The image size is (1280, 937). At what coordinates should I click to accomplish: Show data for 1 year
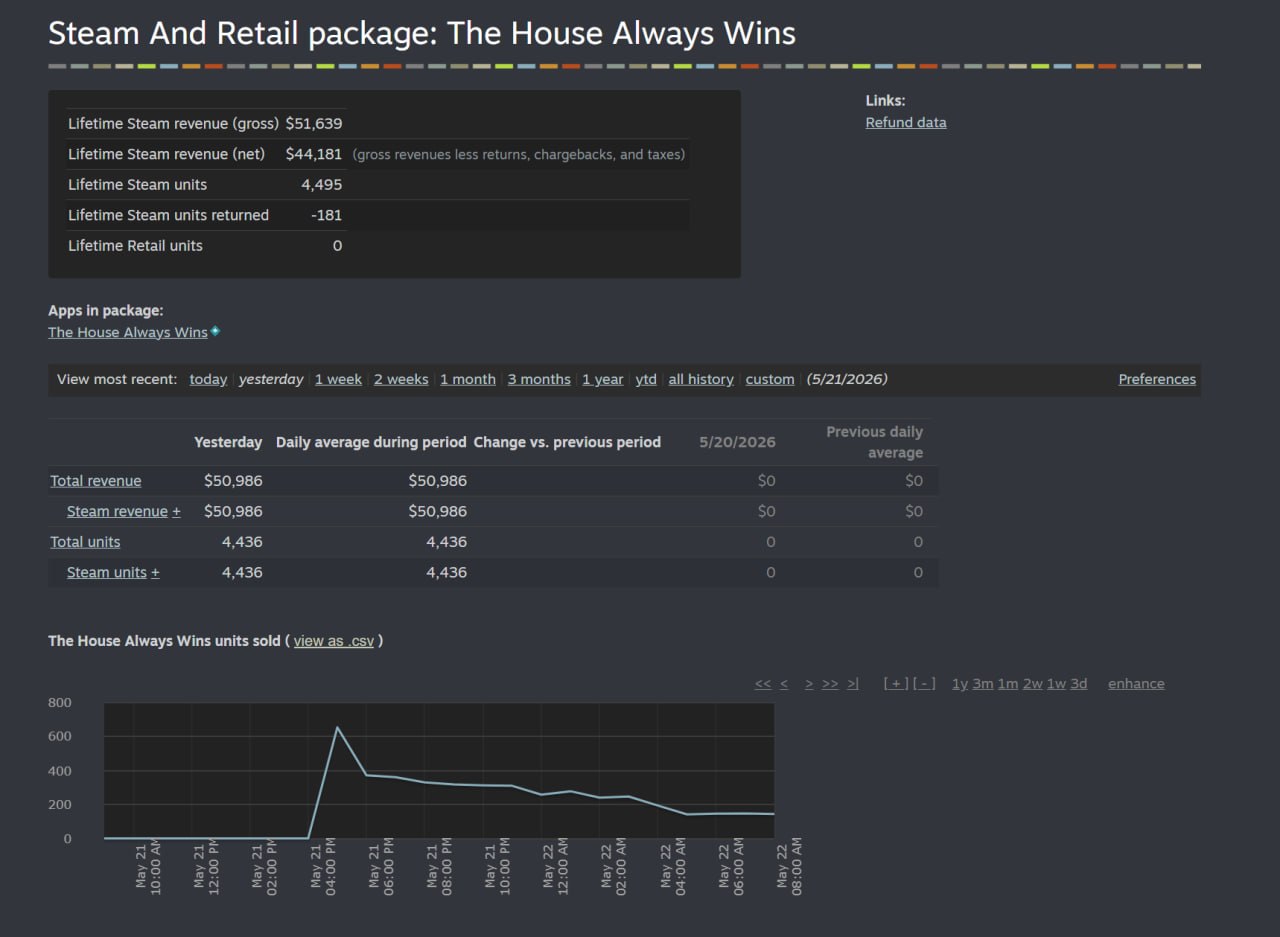click(603, 379)
